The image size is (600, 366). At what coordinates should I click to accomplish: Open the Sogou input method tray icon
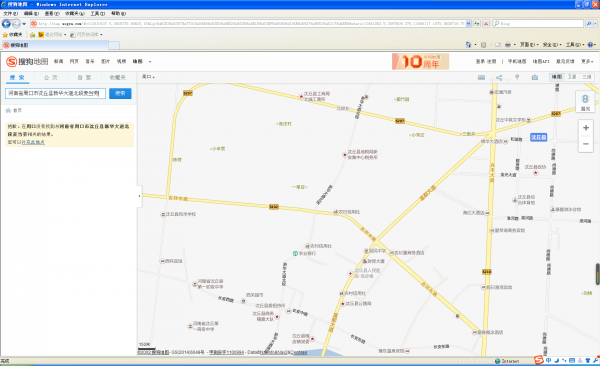(539, 360)
